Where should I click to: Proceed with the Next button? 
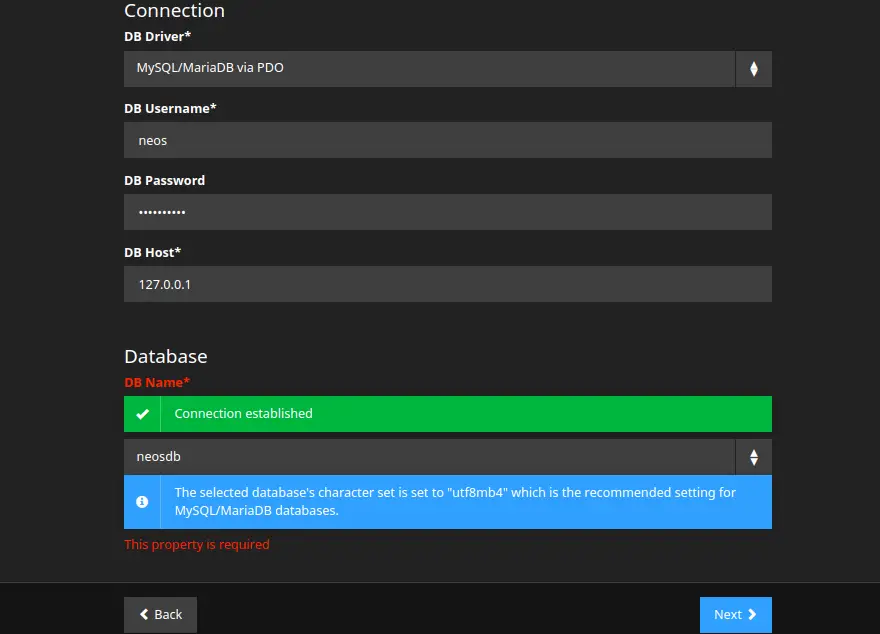click(735, 614)
